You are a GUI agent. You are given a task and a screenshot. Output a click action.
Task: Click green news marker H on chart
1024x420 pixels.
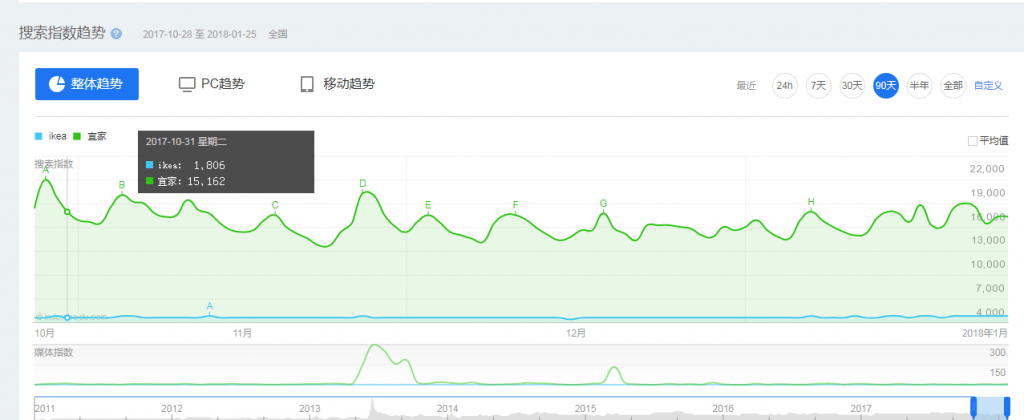pos(811,202)
